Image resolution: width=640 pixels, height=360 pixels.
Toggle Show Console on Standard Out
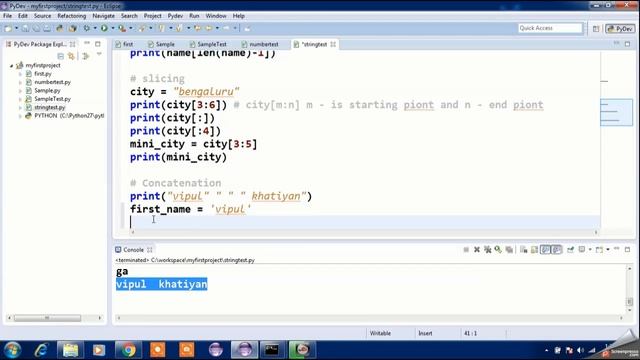(545, 249)
